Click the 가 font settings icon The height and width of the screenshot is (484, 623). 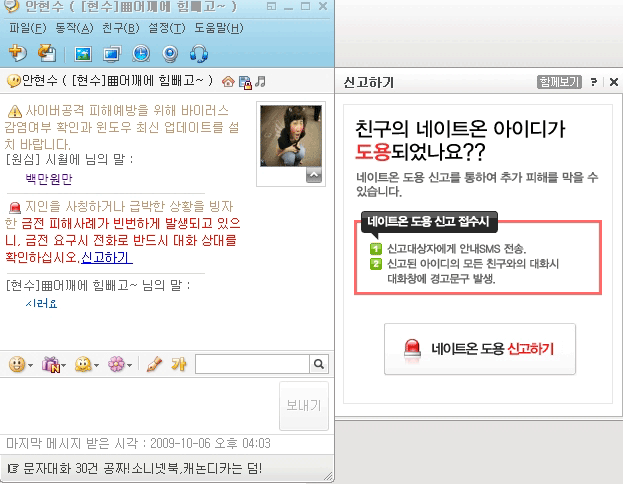click(179, 364)
